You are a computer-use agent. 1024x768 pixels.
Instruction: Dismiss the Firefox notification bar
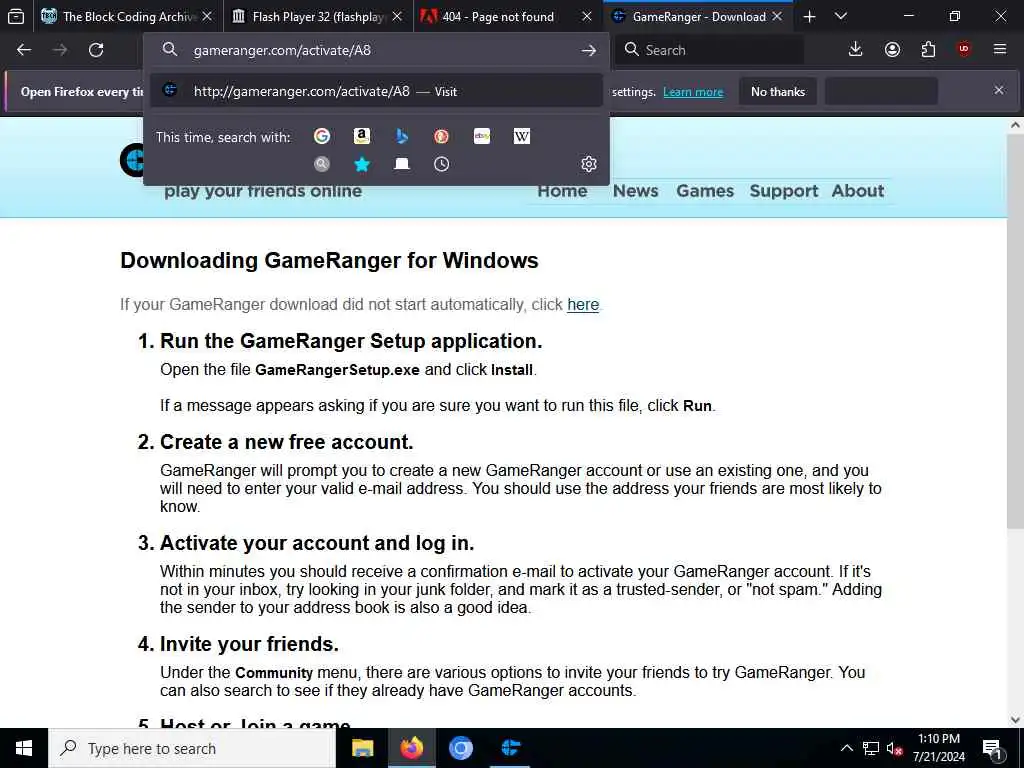pos(999,90)
